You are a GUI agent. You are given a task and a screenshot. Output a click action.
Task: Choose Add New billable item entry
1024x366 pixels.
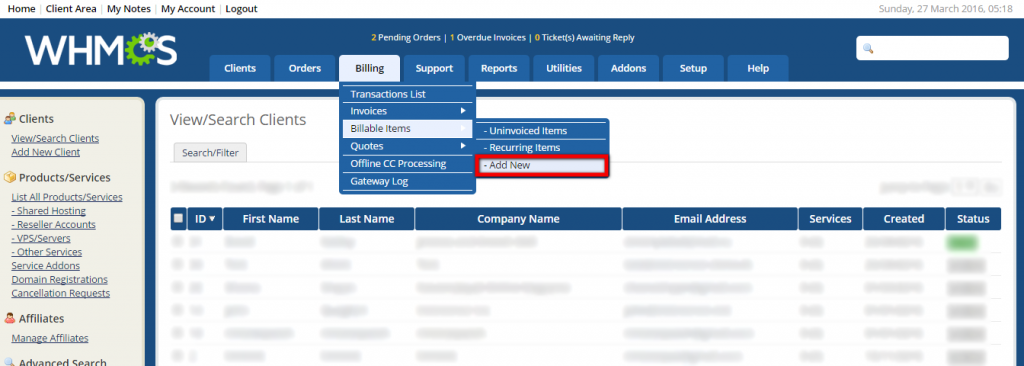(x=542, y=165)
